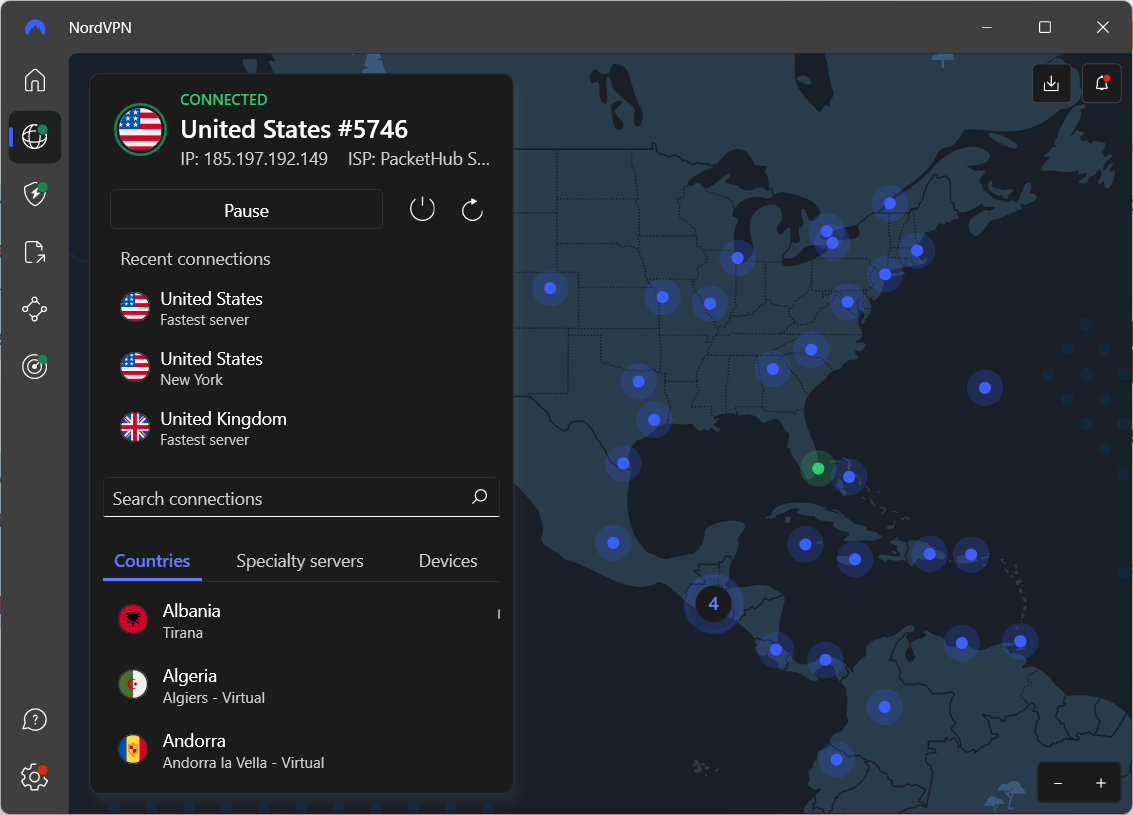Click the CONNECTED status label

[223, 100]
